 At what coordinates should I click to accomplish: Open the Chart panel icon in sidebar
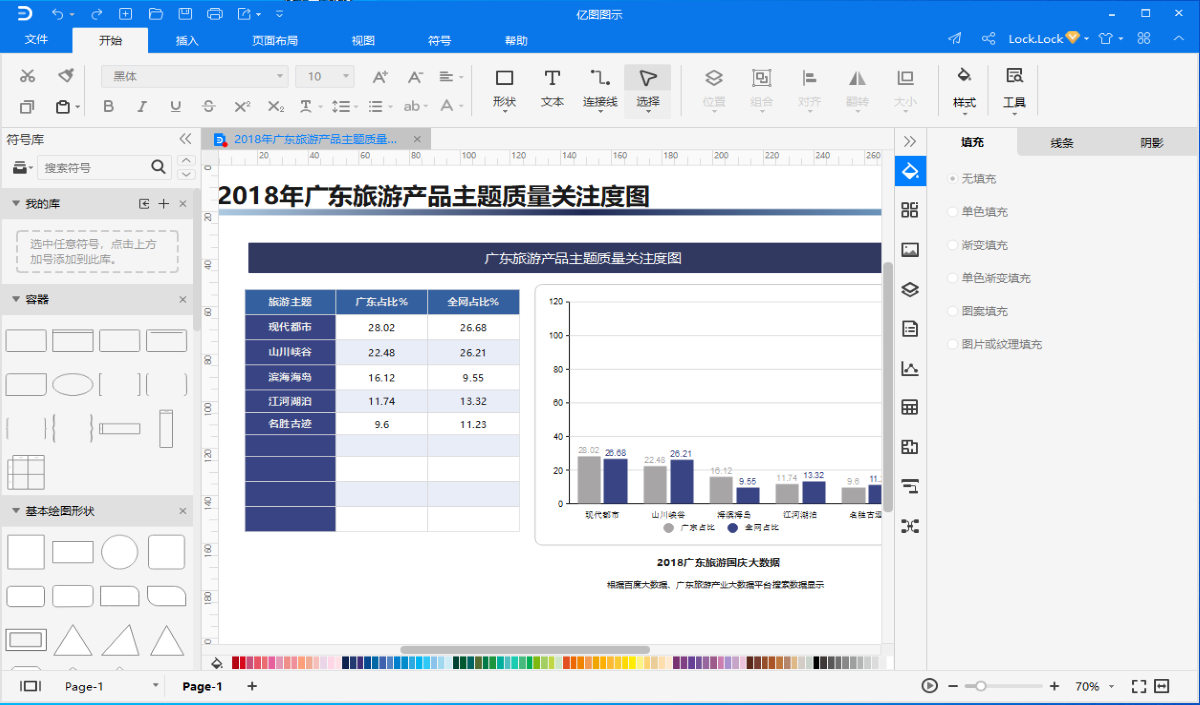(x=910, y=368)
